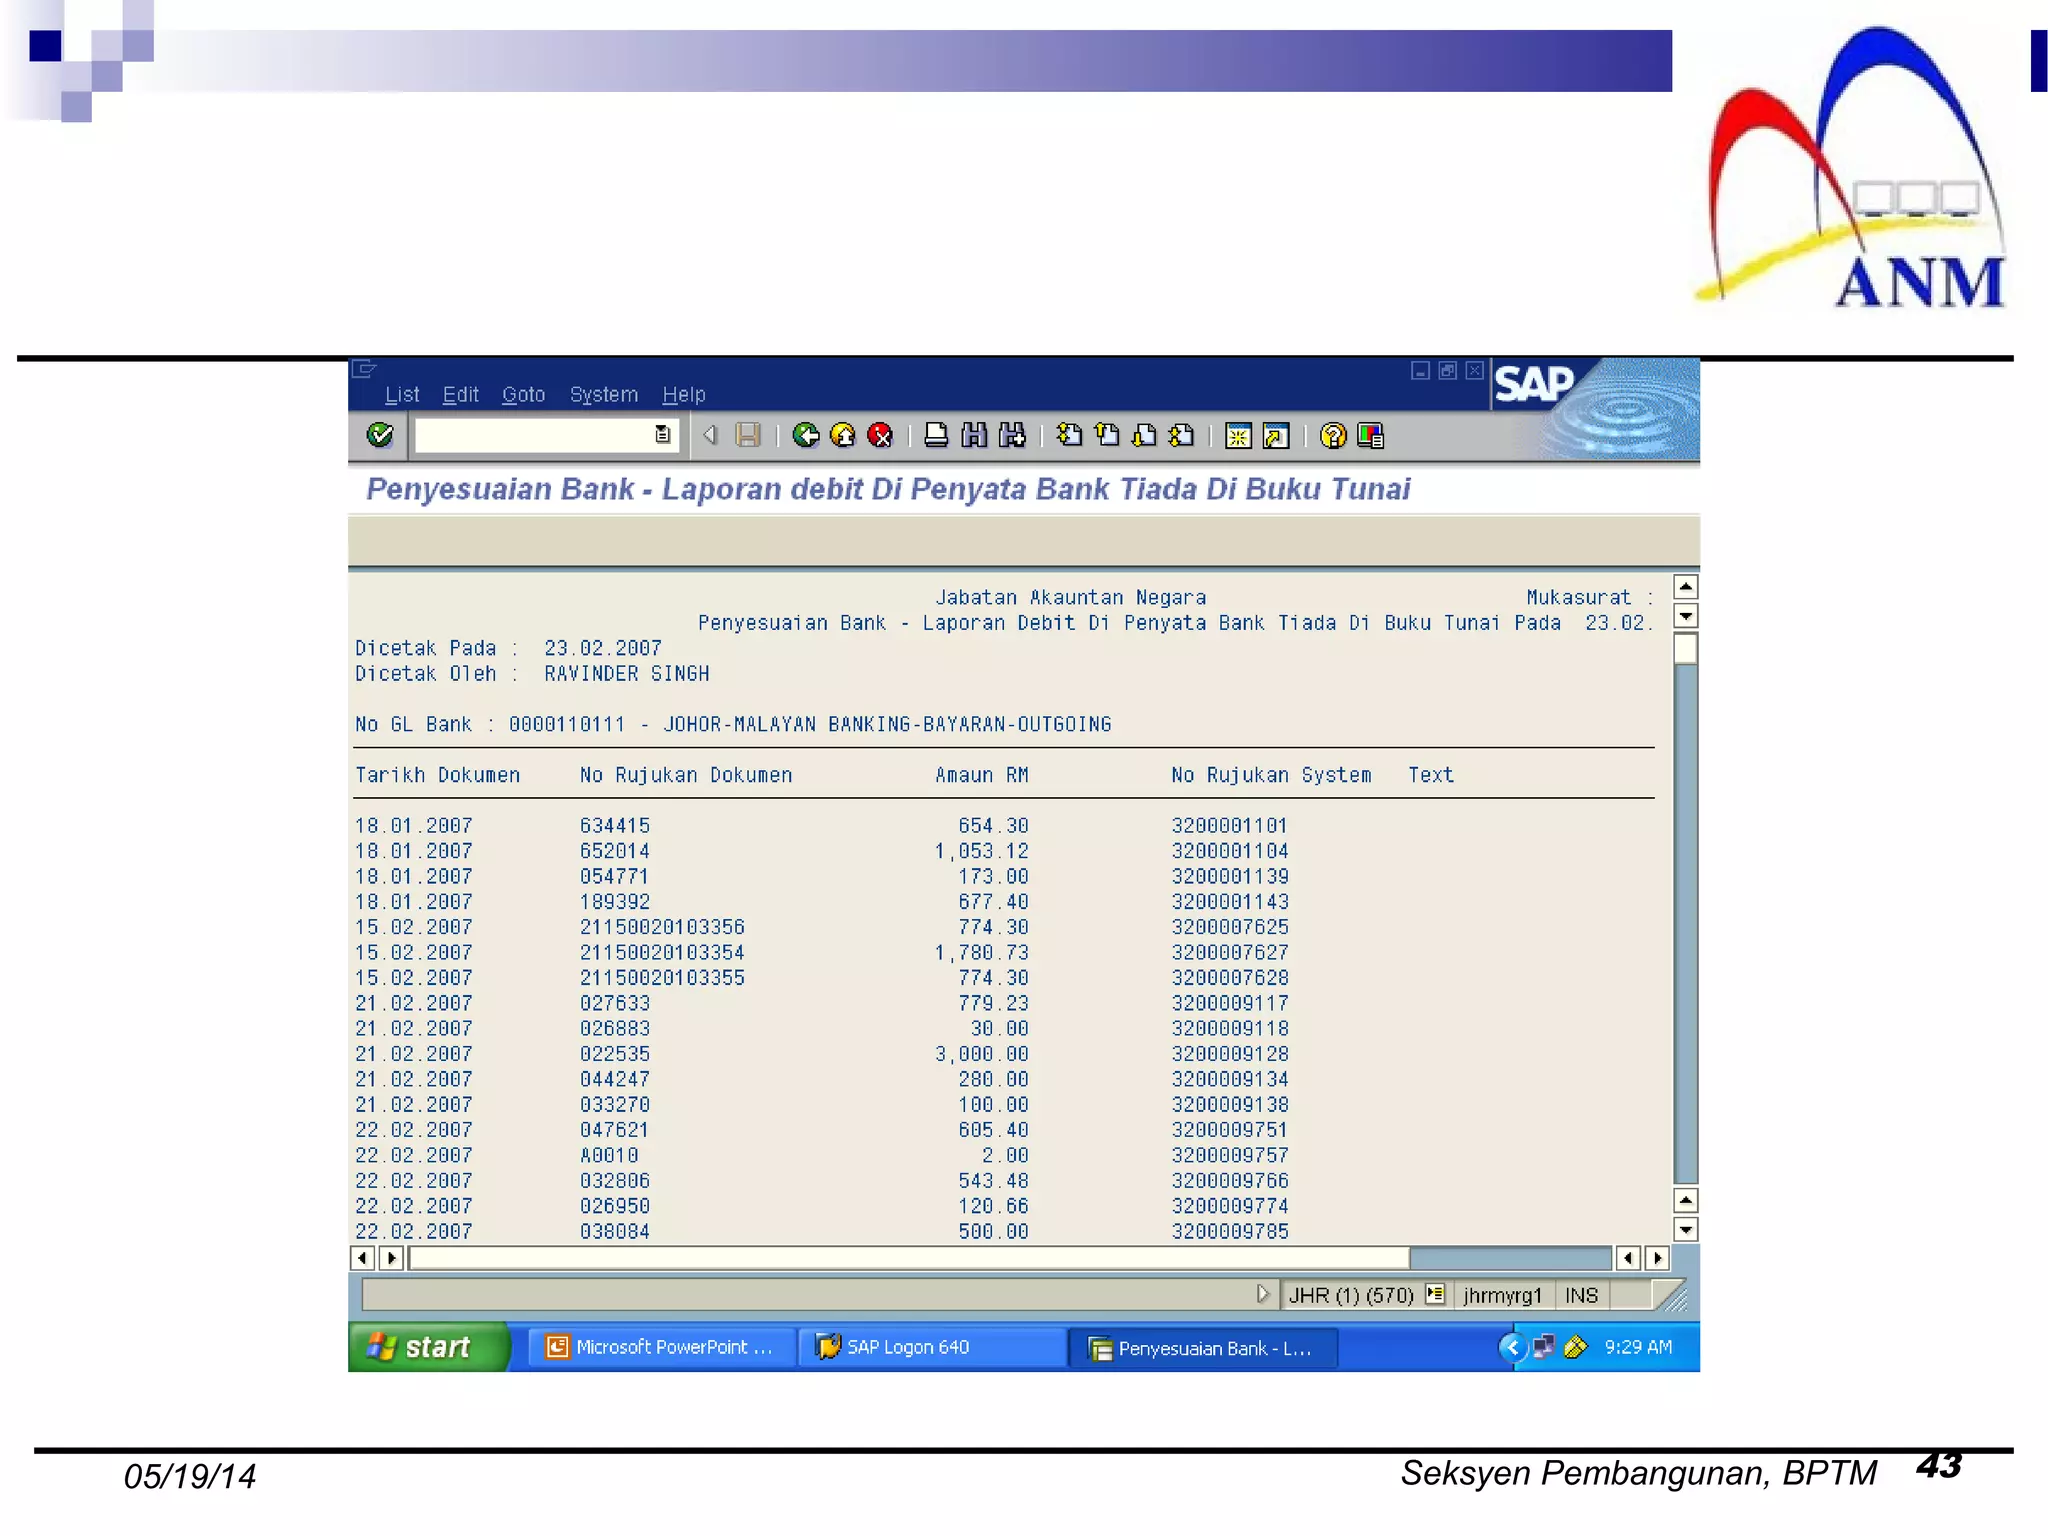This screenshot has height=1536, width=2048.
Task: Click the green Enter checkmark icon
Action: click(x=380, y=435)
